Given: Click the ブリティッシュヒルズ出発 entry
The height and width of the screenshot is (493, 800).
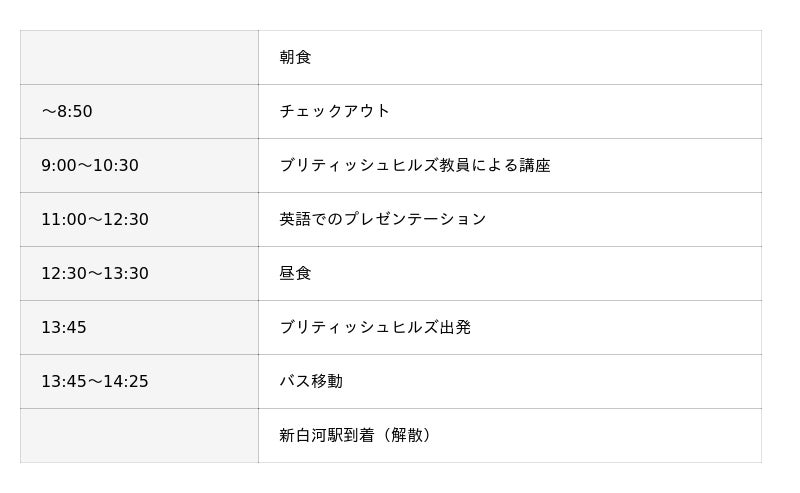Looking at the screenshot, I should pyautogui.click(x=375, y=328).
